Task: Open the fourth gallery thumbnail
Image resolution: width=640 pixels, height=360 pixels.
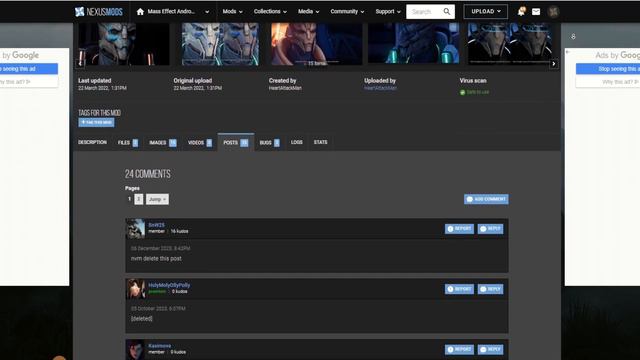Action: [413, 44]
